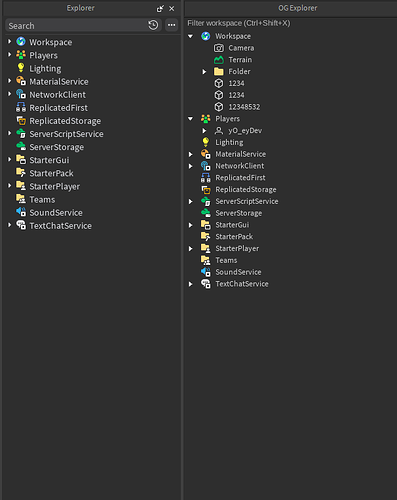The image size is (397, 500).
Task: Close the Explorer panel
Action: (x=172, y=9)
